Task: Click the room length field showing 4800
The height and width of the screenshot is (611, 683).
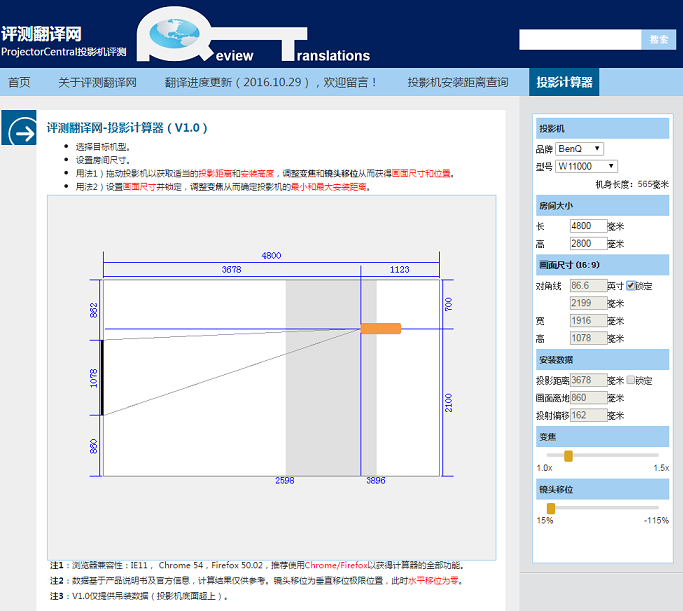Action: (588, 226)
